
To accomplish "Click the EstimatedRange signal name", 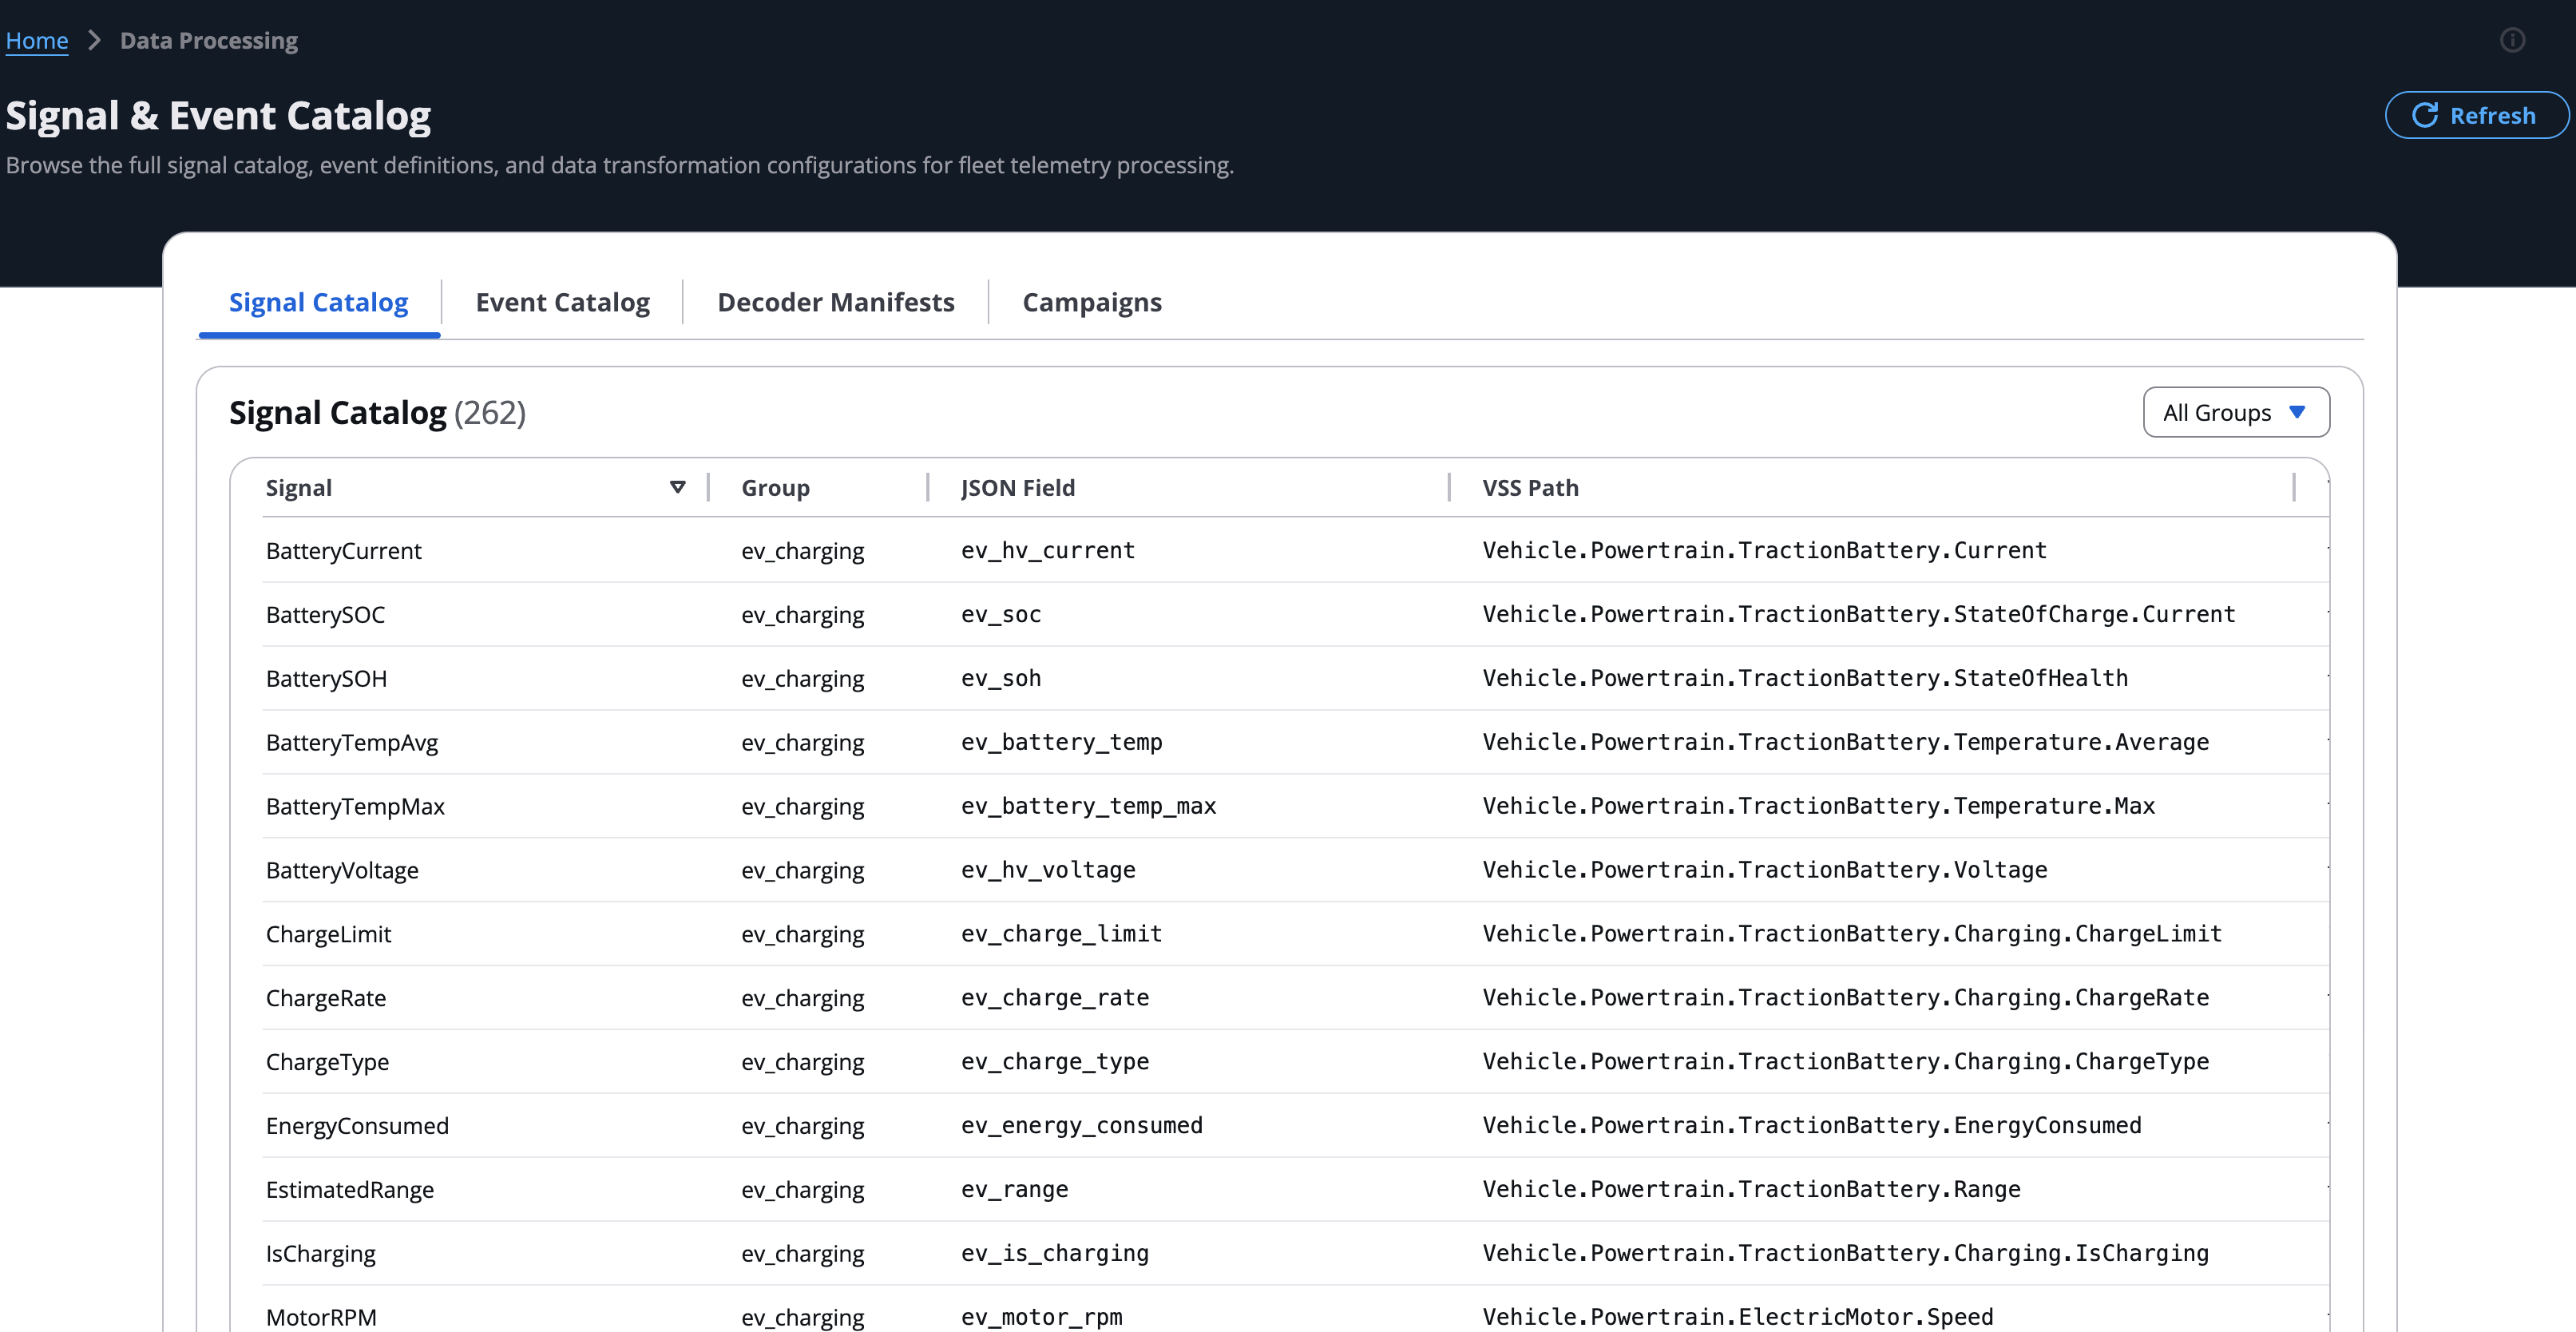I will tap(350, 1190).
